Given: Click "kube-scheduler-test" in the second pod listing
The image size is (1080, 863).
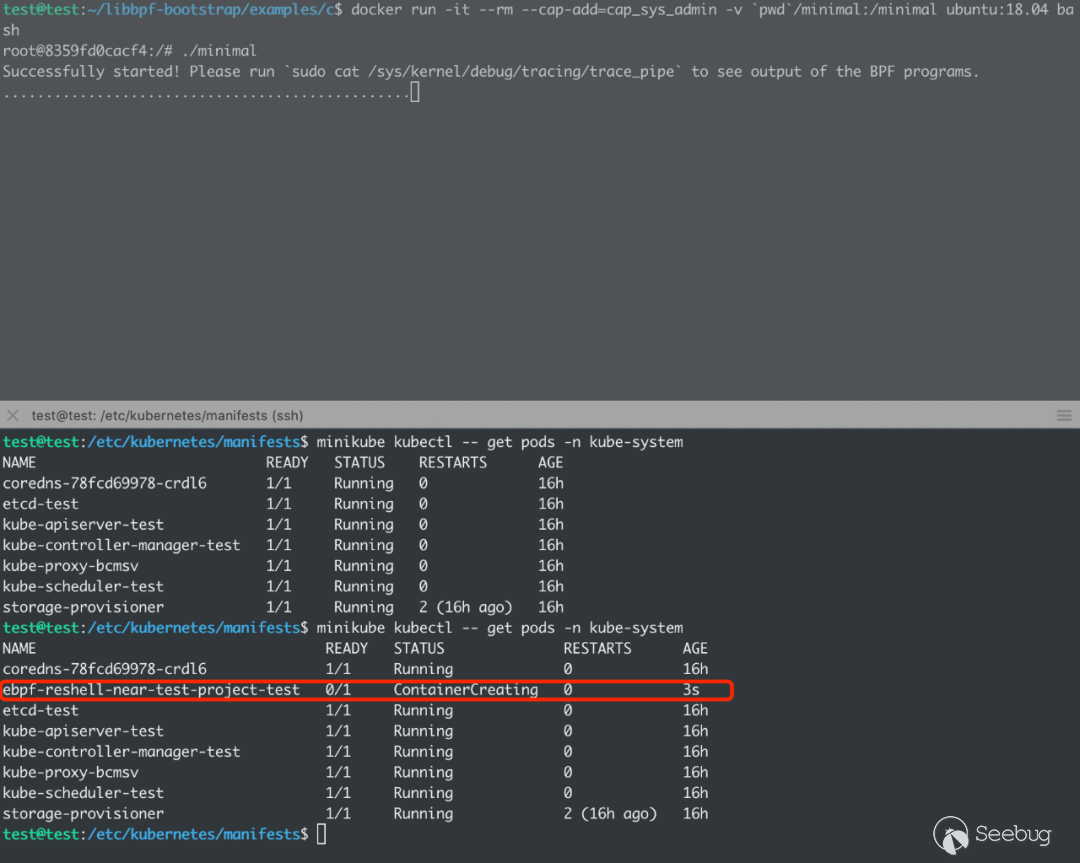Looking at the screenshot, I should (x=83, y=793).
